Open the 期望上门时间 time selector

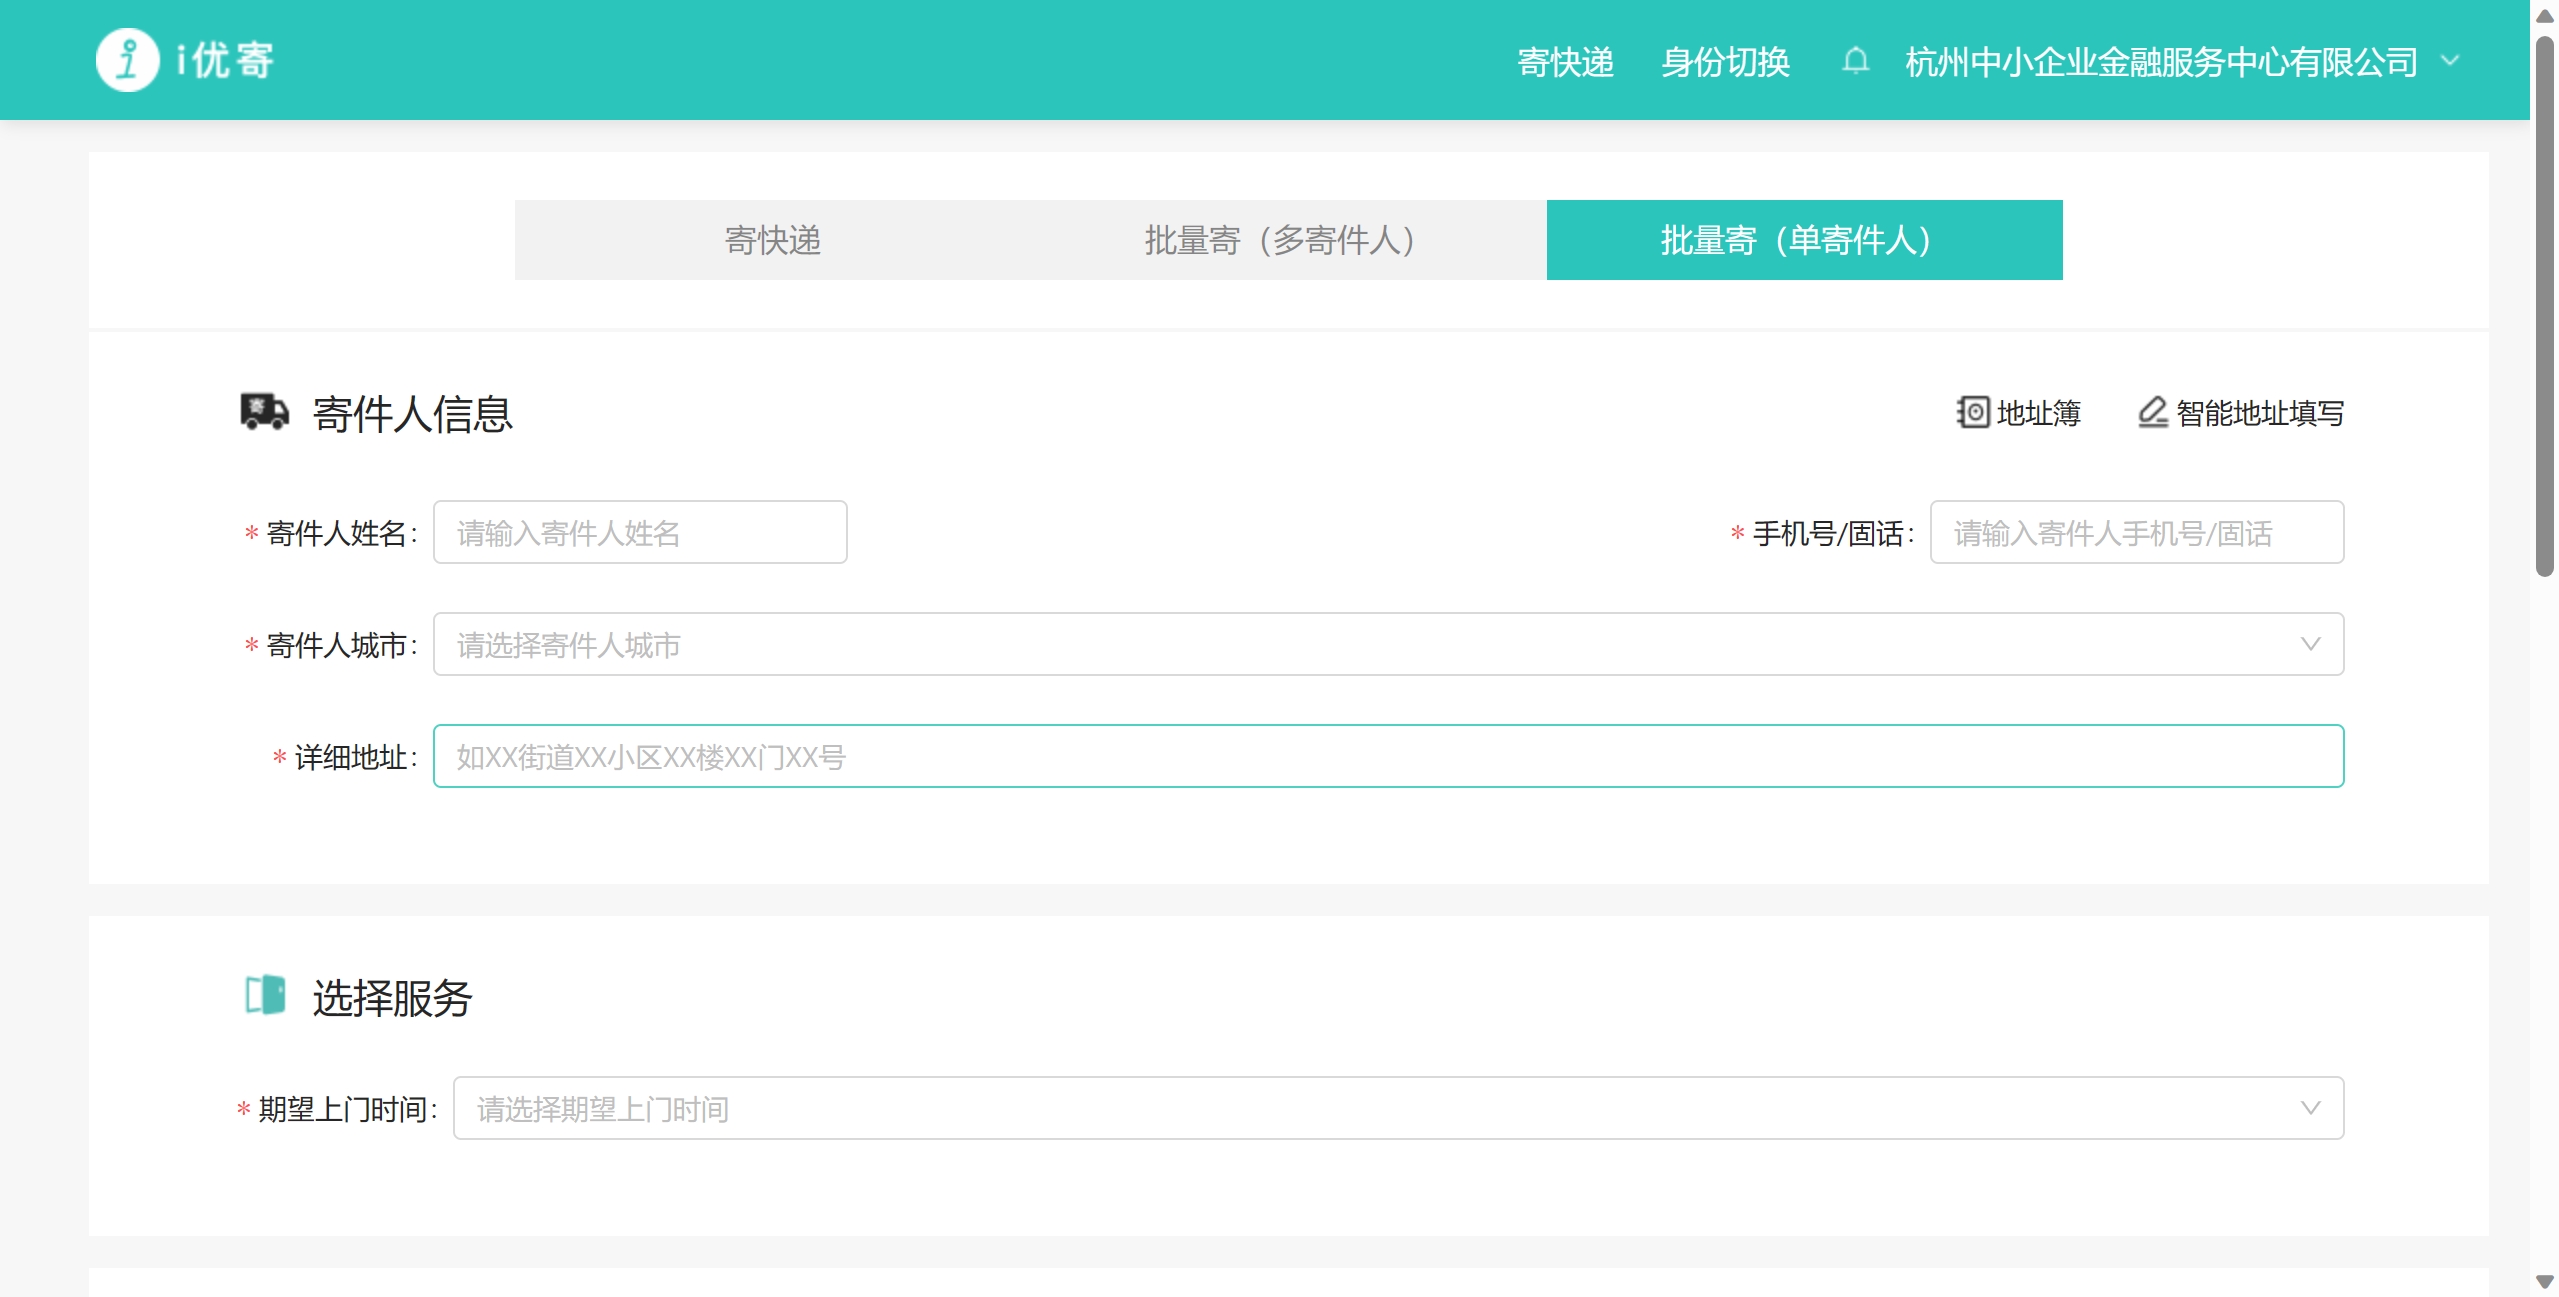click(x=1398, y=1108)
